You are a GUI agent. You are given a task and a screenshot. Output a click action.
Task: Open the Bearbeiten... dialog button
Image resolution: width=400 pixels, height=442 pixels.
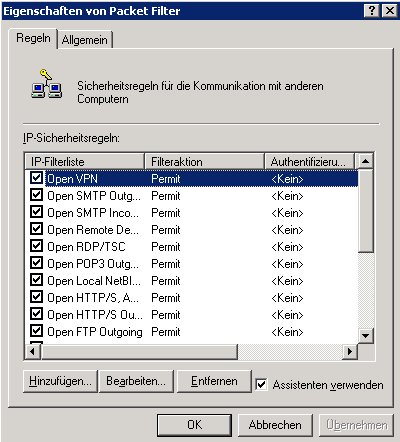(x=136, y=381)
